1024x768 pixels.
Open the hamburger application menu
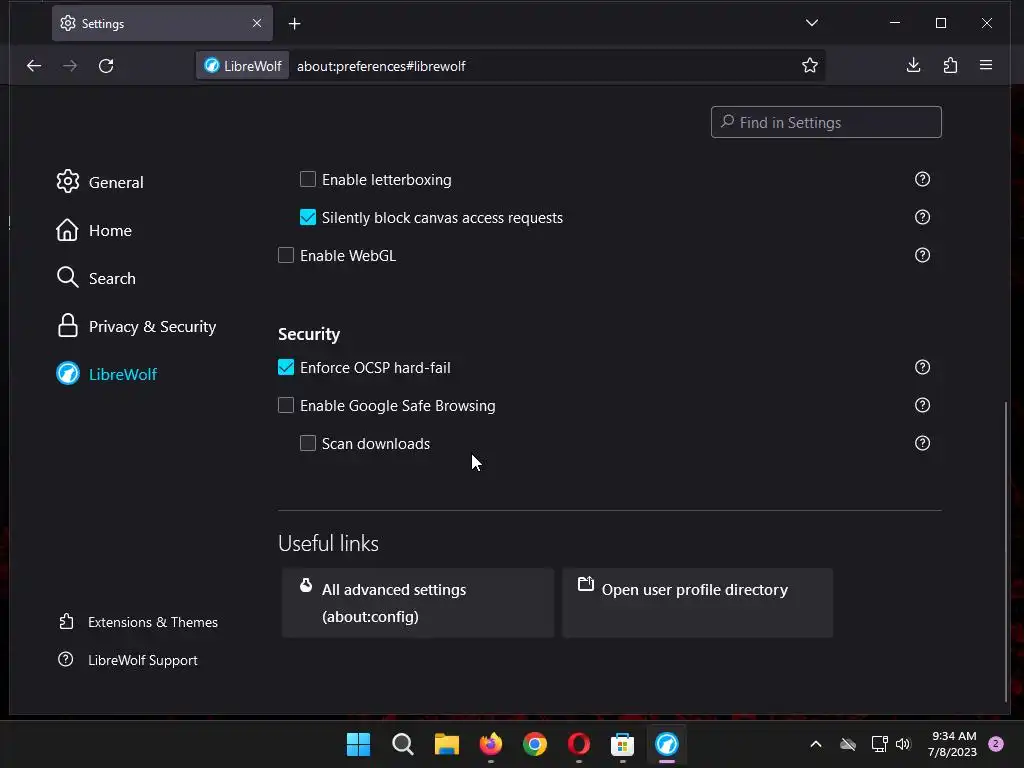point(986,65)
